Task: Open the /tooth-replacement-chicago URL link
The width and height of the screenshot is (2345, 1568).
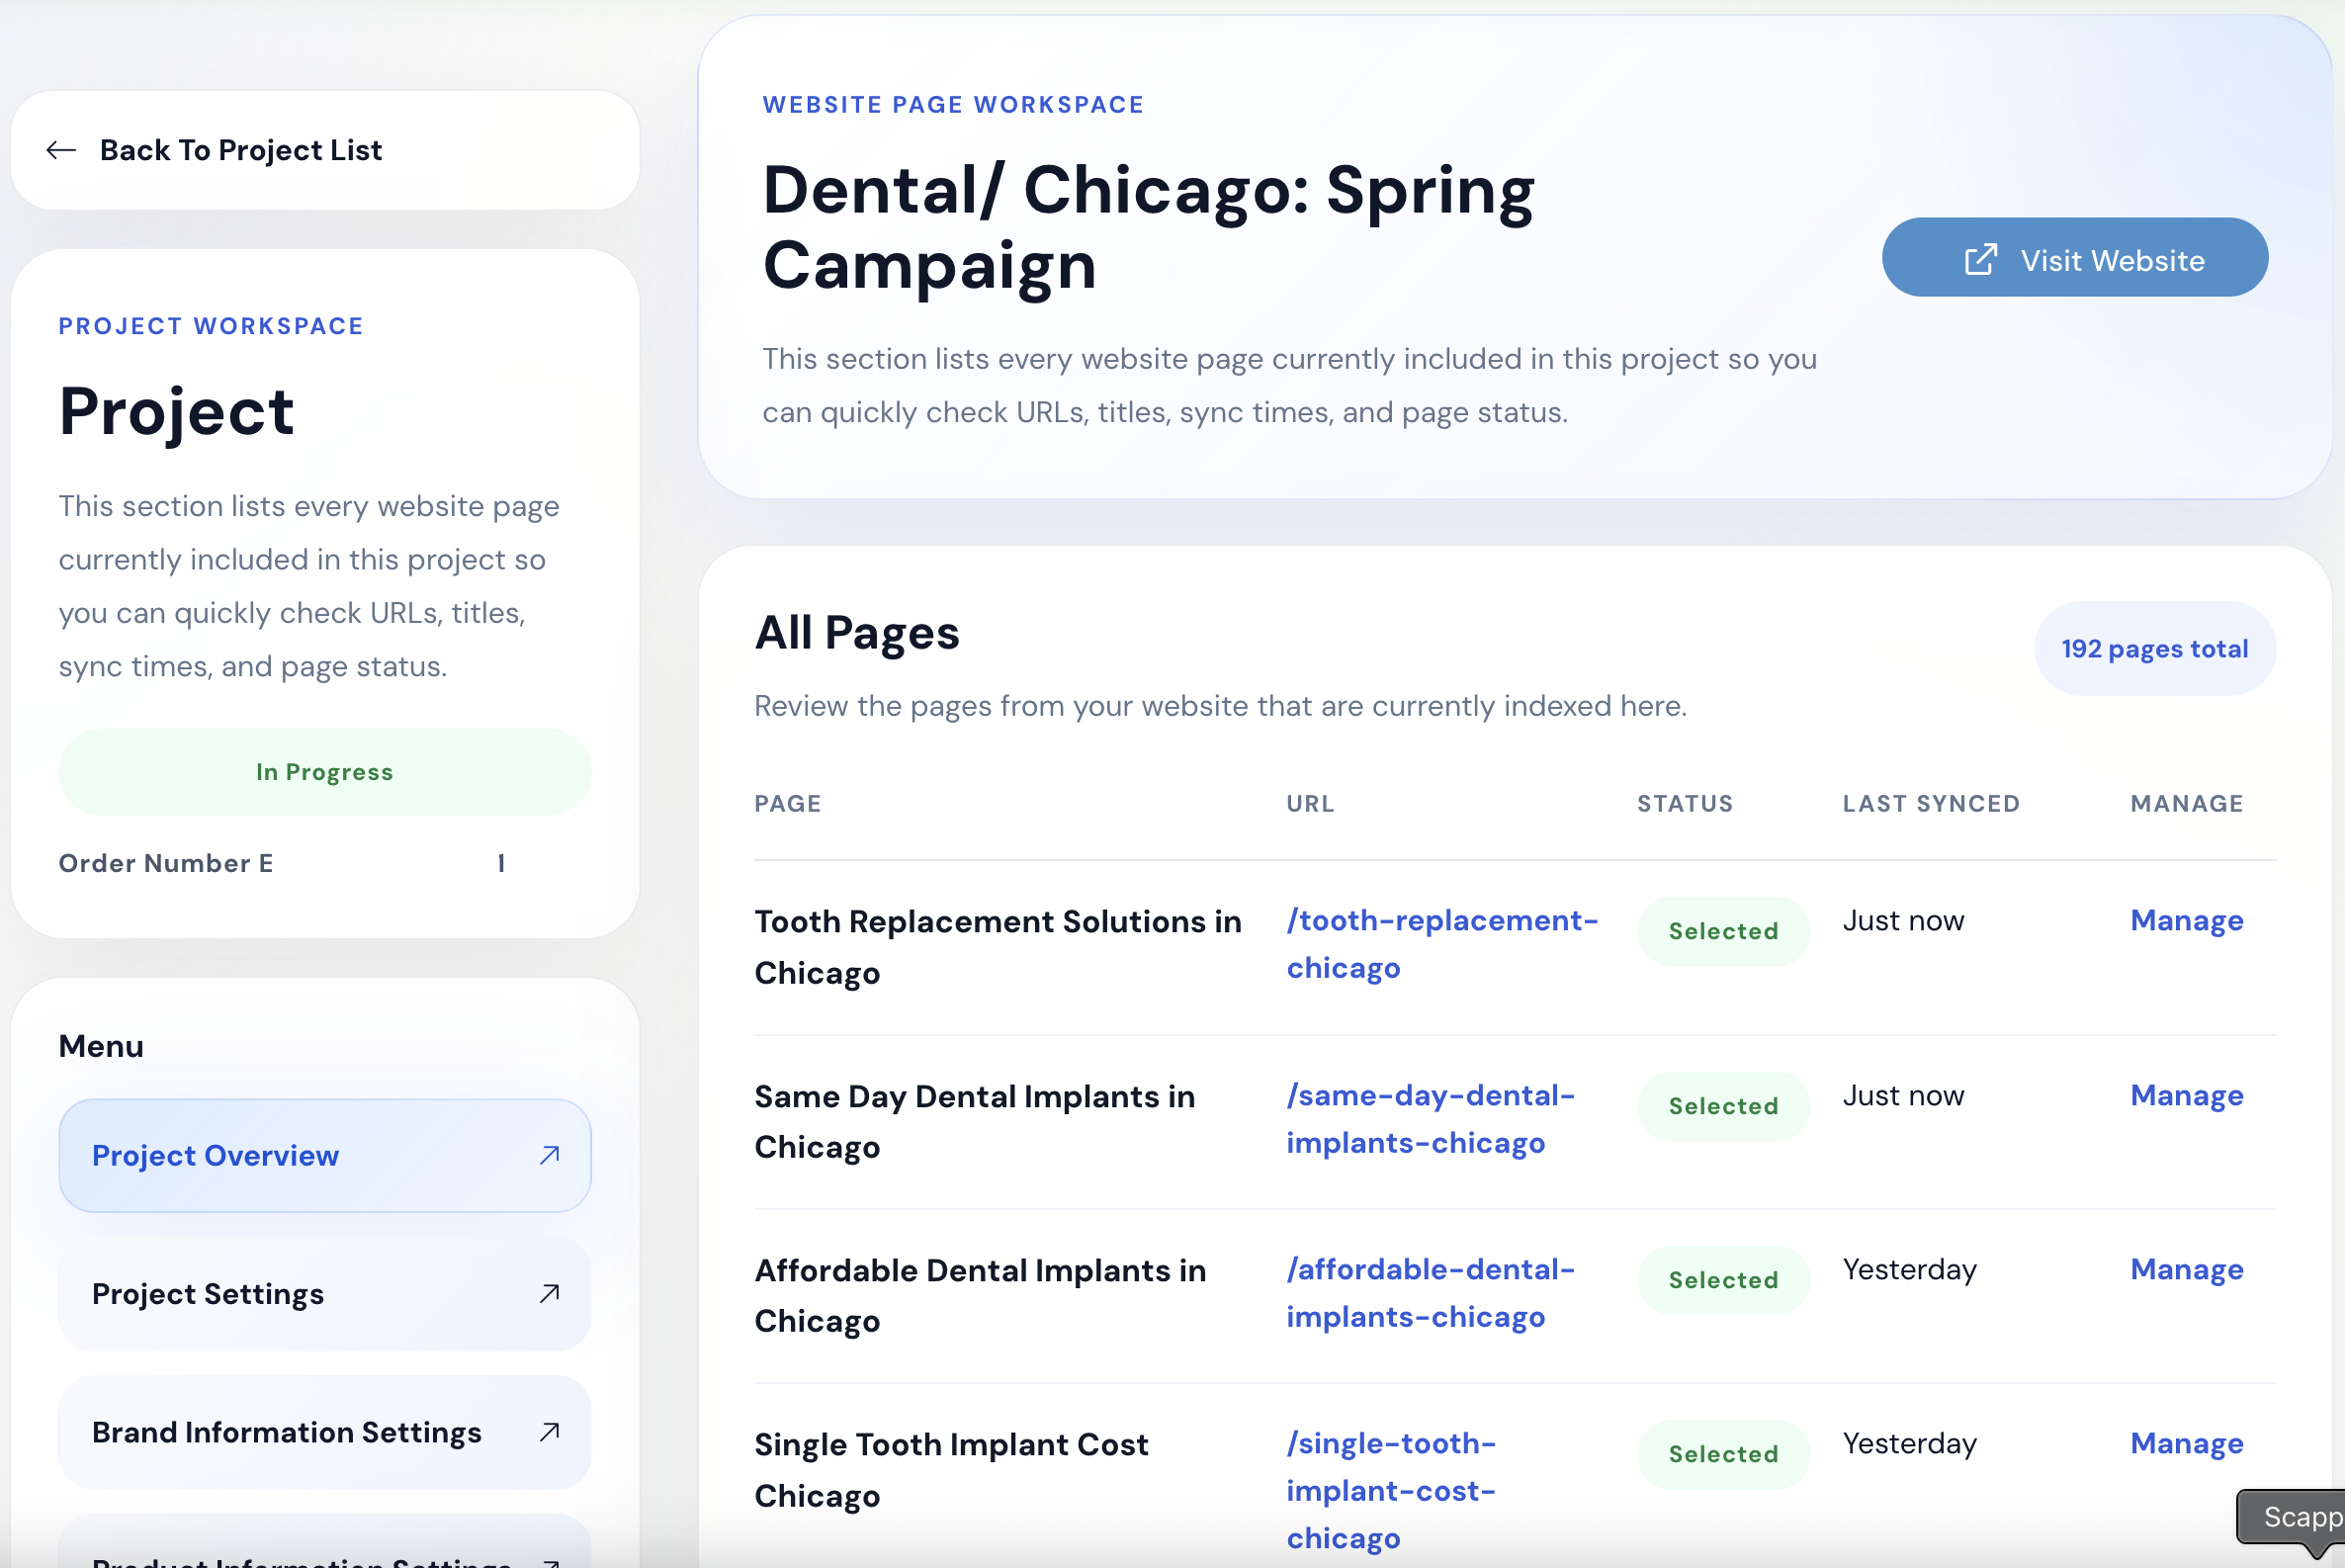Action: [x=1441, y=944]
